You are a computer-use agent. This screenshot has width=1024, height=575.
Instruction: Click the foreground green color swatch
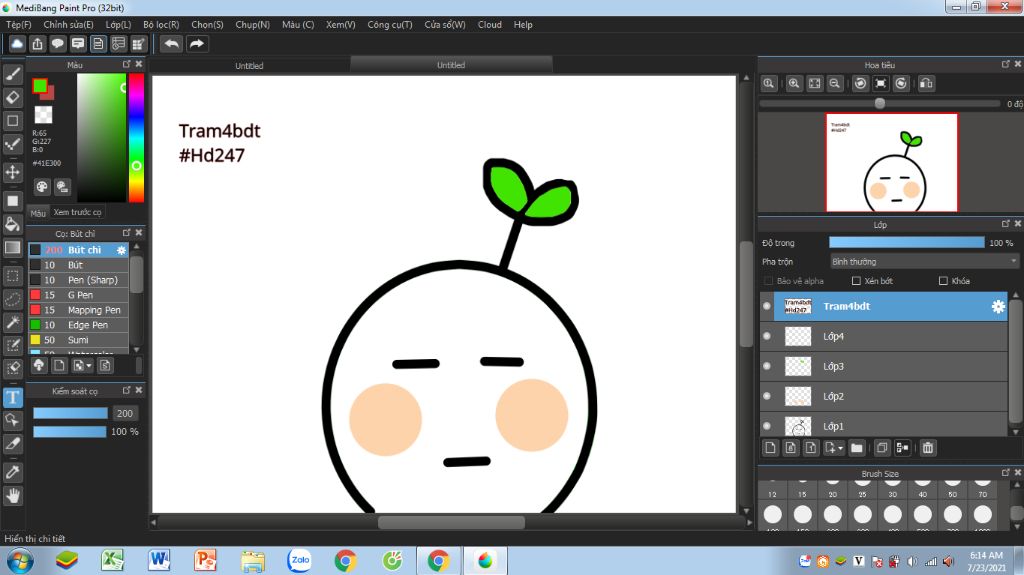(40, 86)
